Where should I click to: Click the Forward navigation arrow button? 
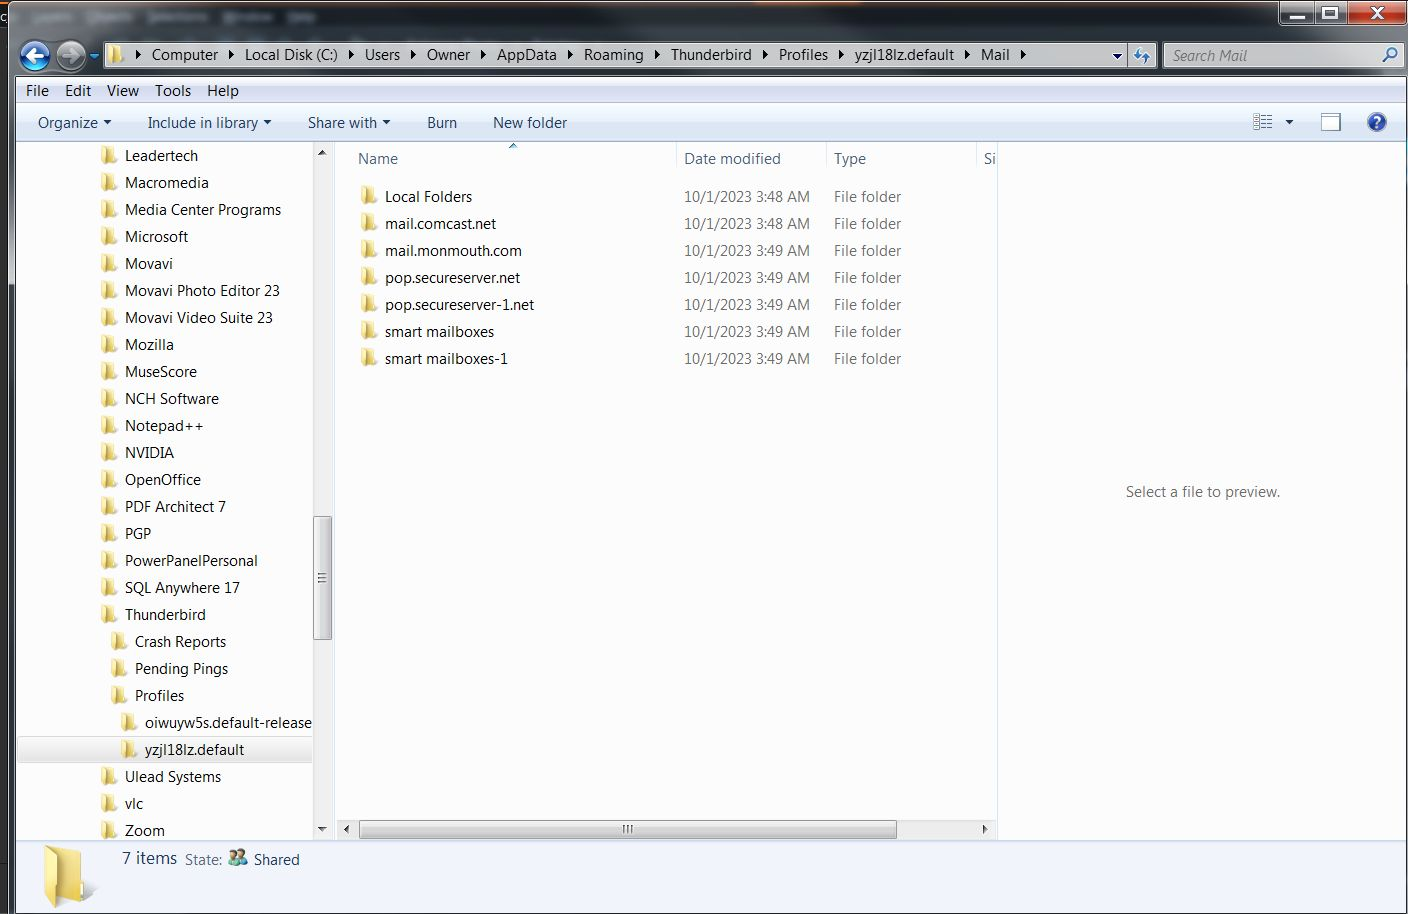(x=70, y=55)
